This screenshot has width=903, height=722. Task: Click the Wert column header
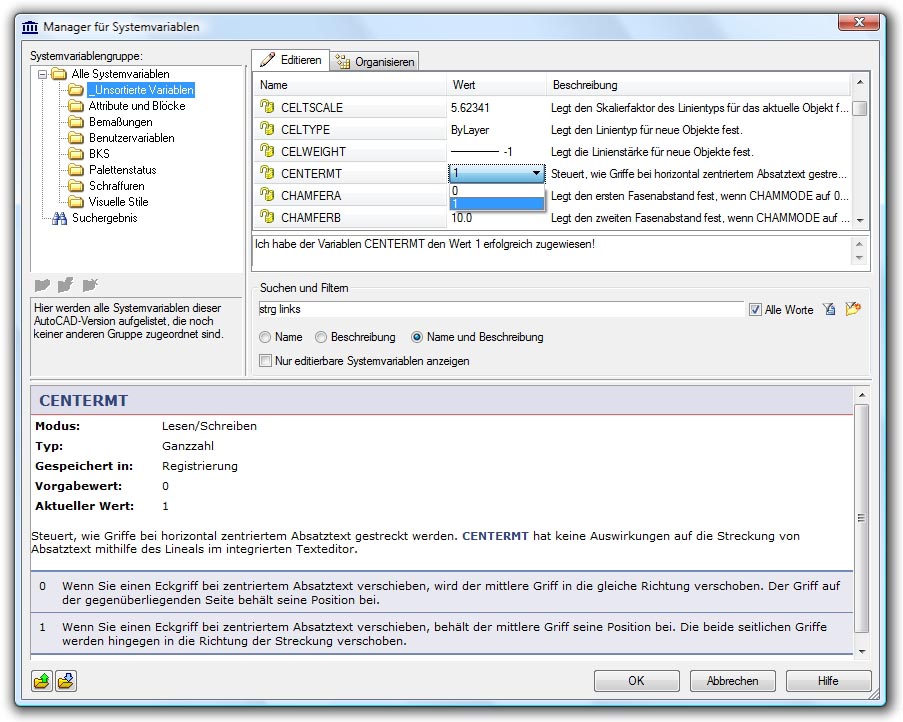pos(496,85)
